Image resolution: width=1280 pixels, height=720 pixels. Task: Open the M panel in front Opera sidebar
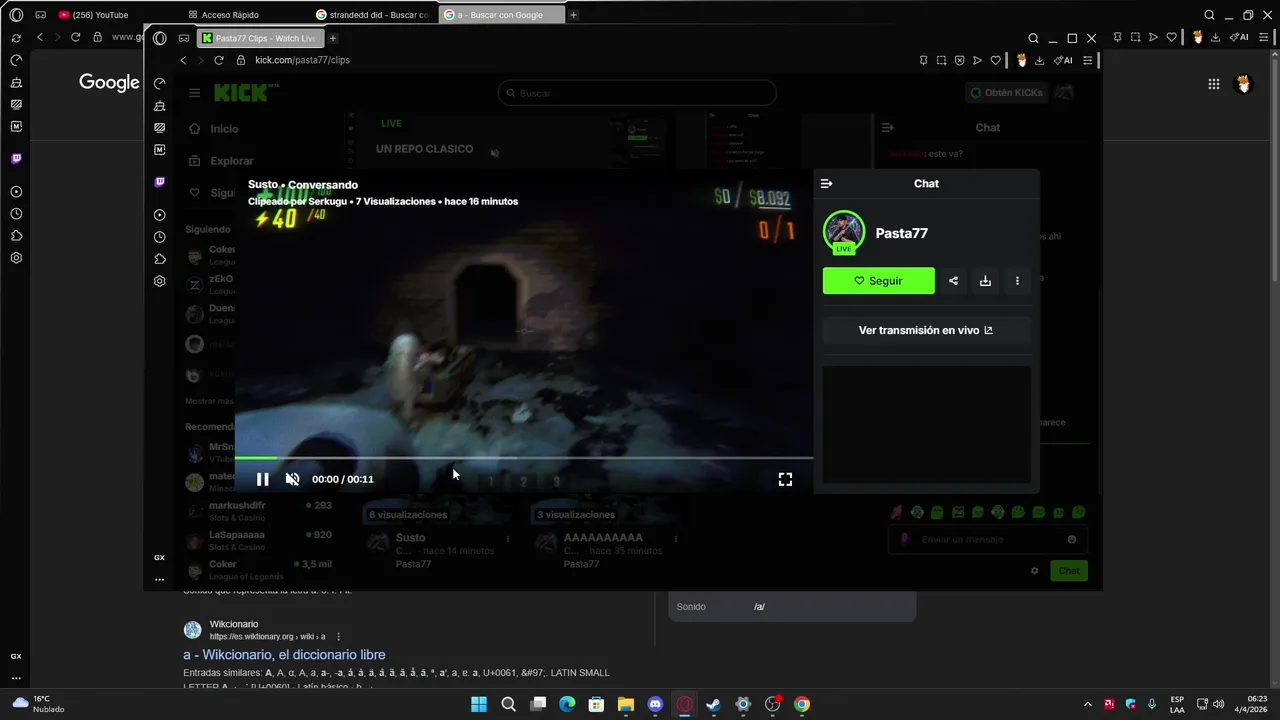coord(160,149)
